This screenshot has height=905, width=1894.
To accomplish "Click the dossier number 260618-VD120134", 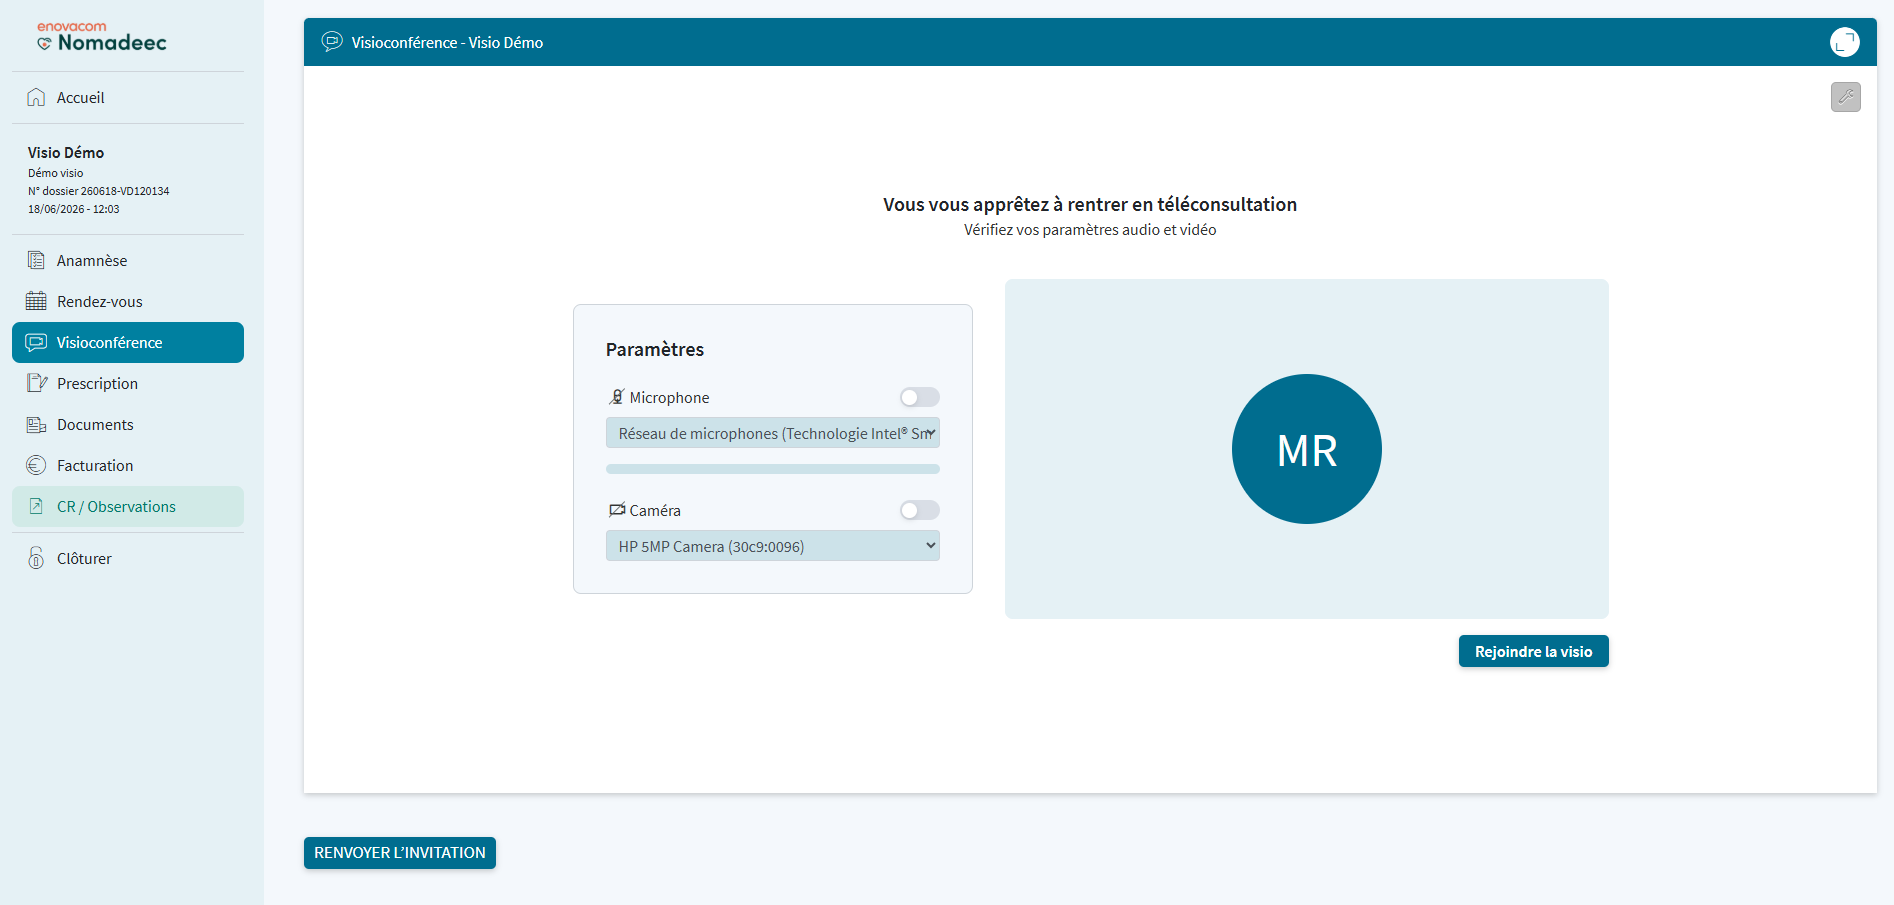I will pyautogui.click(x=125, y=191).
